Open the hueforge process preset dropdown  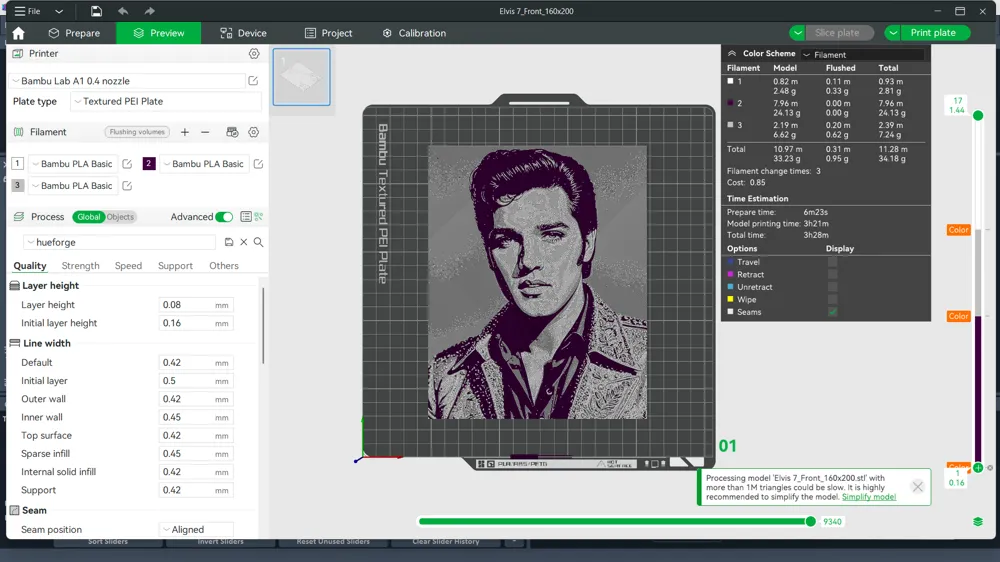tap(120, 242)
